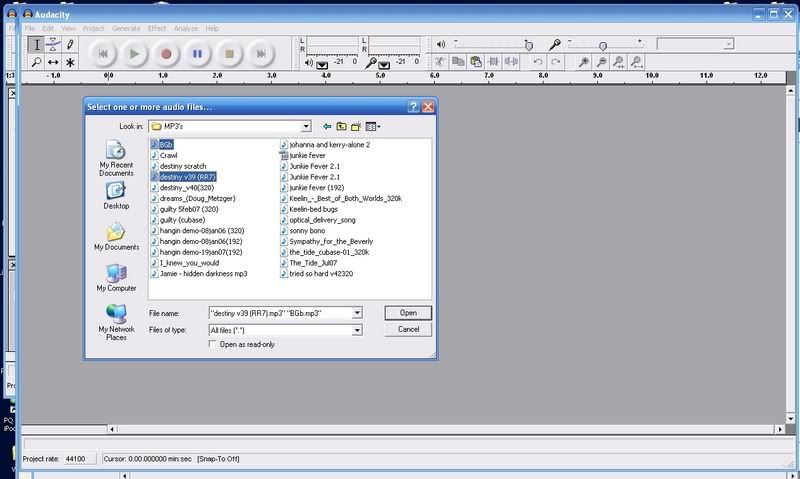This screenshot has width=800, height=479.
Task: Select the file optical_delivery_song
Action: coord(322,219)
